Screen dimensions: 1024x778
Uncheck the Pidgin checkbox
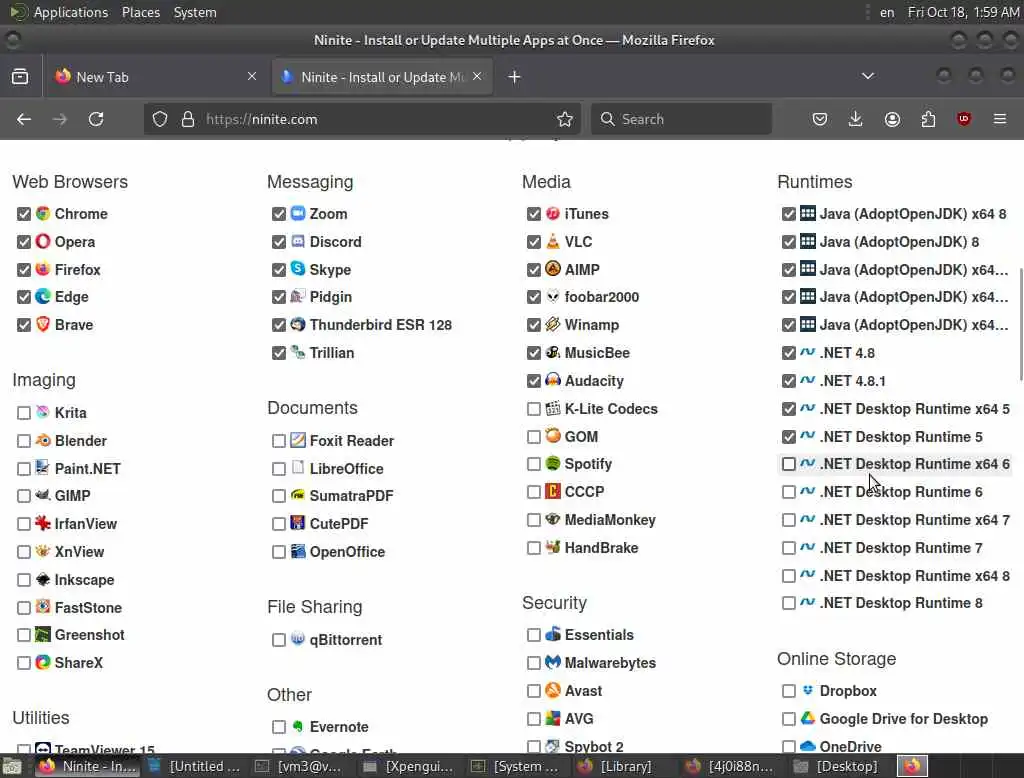pos(279,297)
